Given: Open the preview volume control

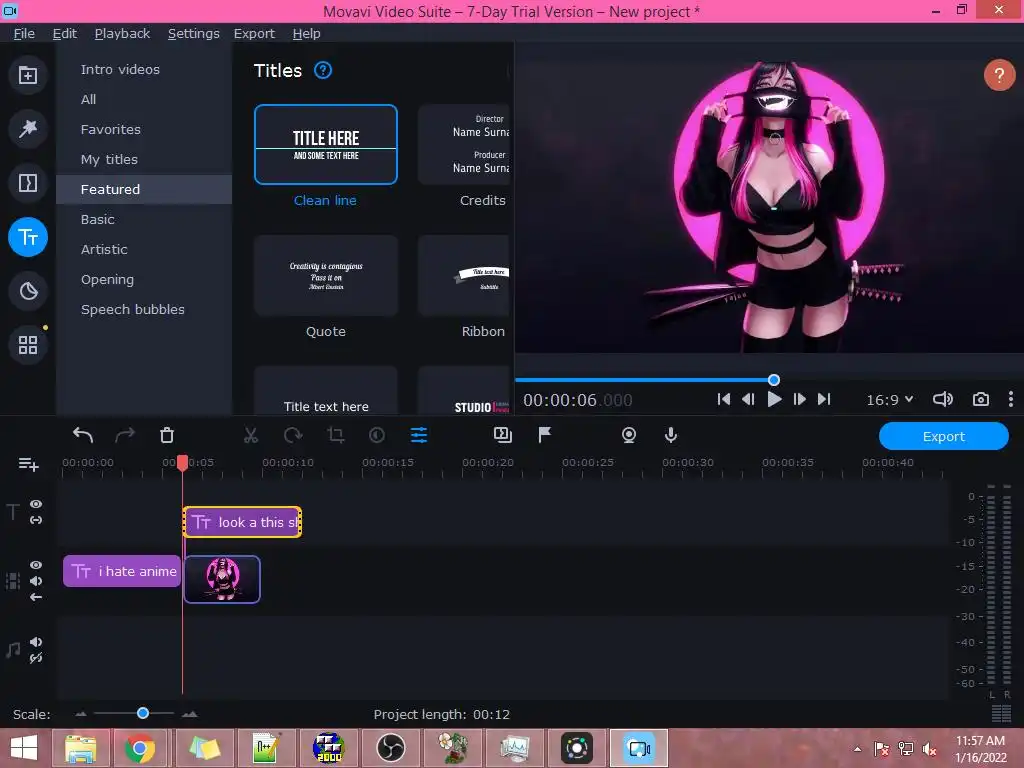Looking at the screenshot, I should click(942, 399).
